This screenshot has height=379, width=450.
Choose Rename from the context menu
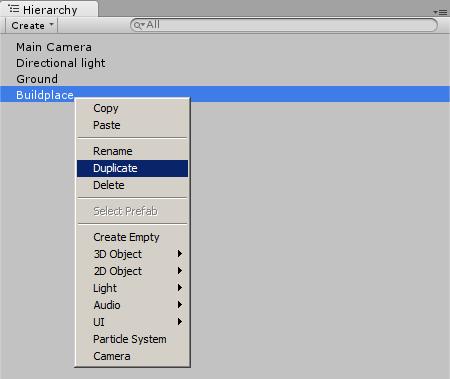[132, 151]
